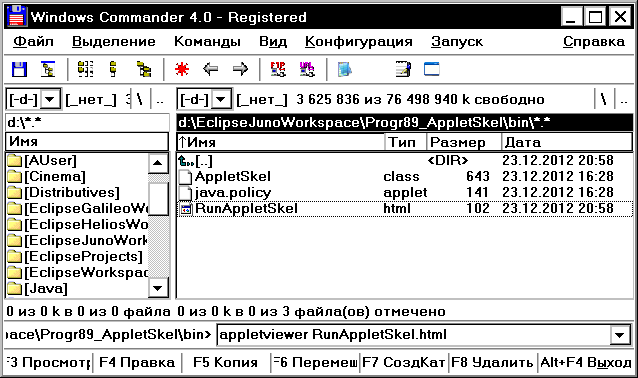
Task: Sort right panel by Тип column header
Action: pos(405,142)
